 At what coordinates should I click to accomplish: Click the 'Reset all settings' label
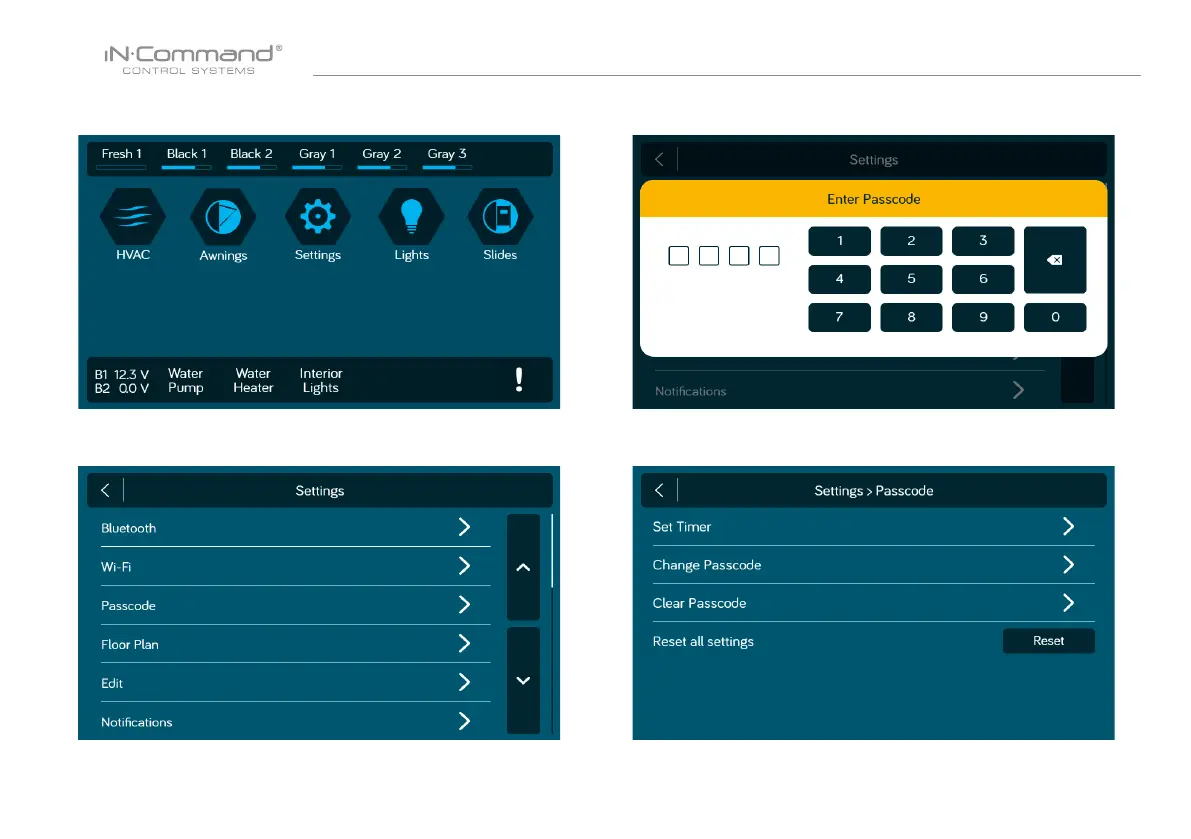click(703, 642)
